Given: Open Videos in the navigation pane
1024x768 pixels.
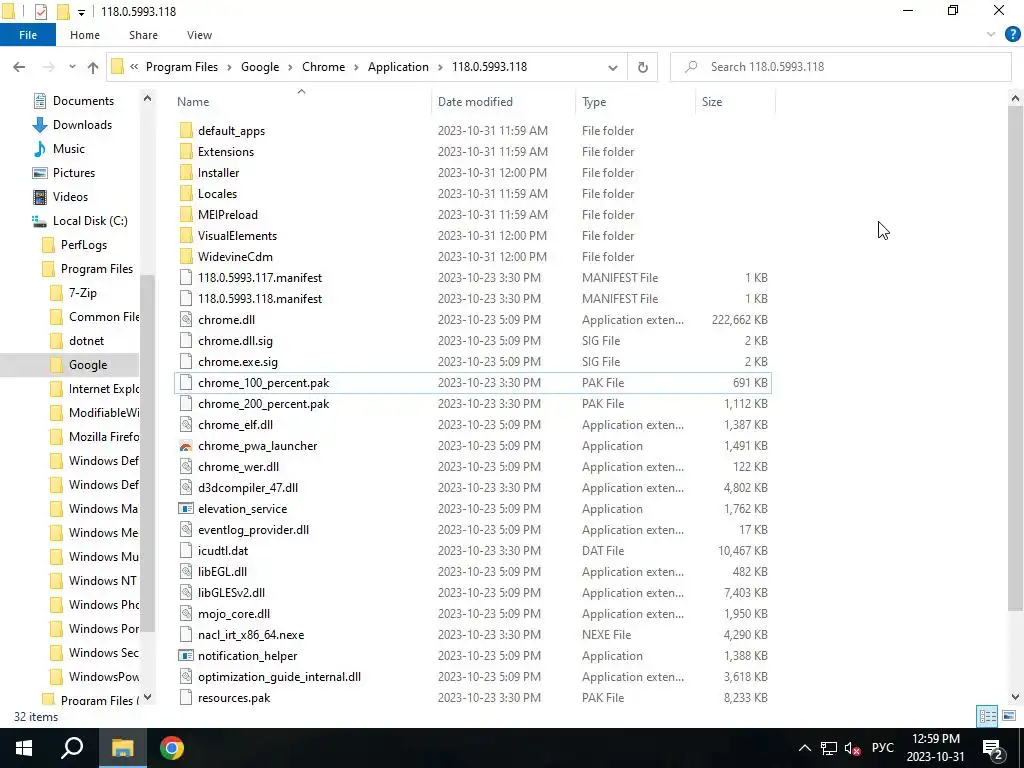Looking at the screenshot, I should (69, 197).
